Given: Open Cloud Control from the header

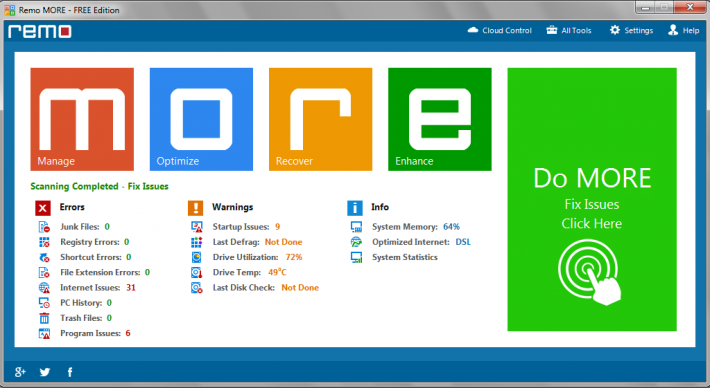Looking at the screenshot, I should pyautogui.click(x=500, y=30).
